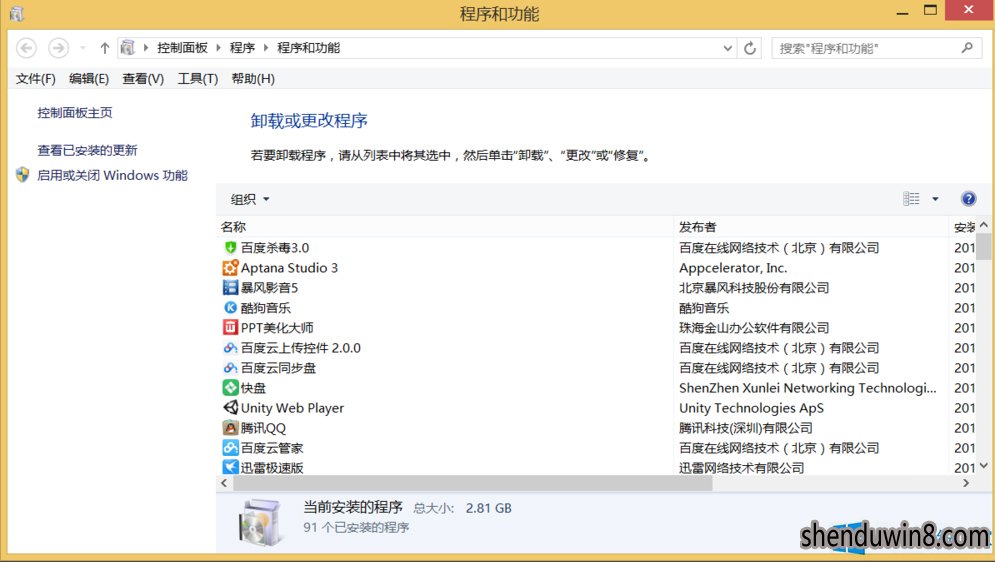This screenshot has height=562, width=995.
Task: Expand the view options arrow
Action: pyautogui.click(x=935, y=199)
